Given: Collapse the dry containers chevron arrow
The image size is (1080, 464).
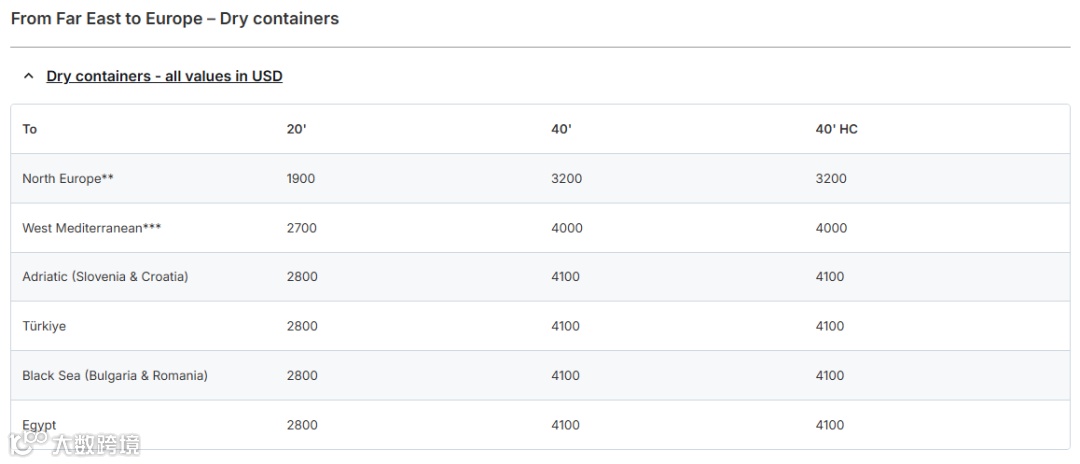Looking at the screenshot, I should point(28,76).
